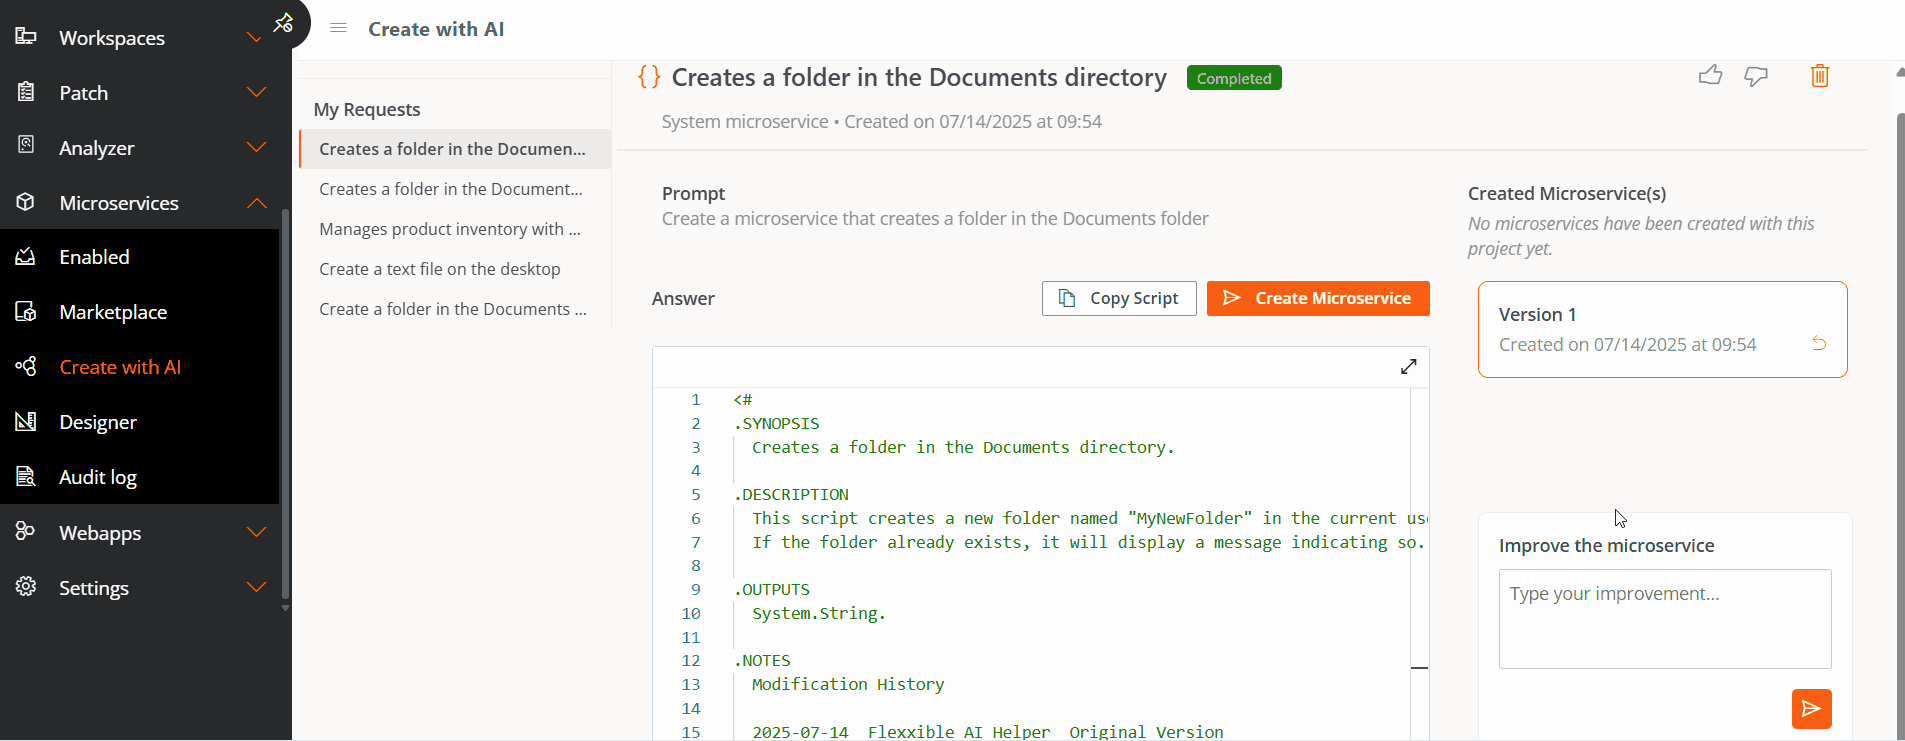Send the improvement request

(x=1811, y=709)
